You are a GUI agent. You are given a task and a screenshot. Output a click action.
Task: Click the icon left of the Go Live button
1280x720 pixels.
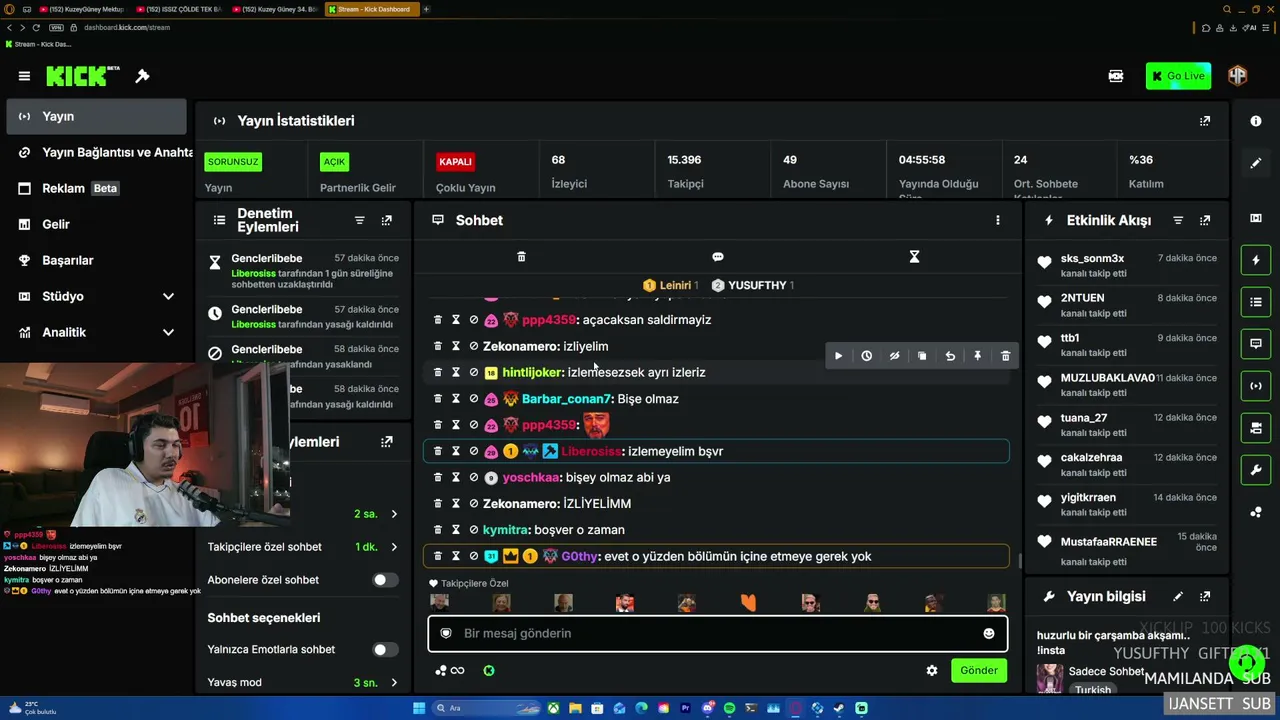point(1116,76)
